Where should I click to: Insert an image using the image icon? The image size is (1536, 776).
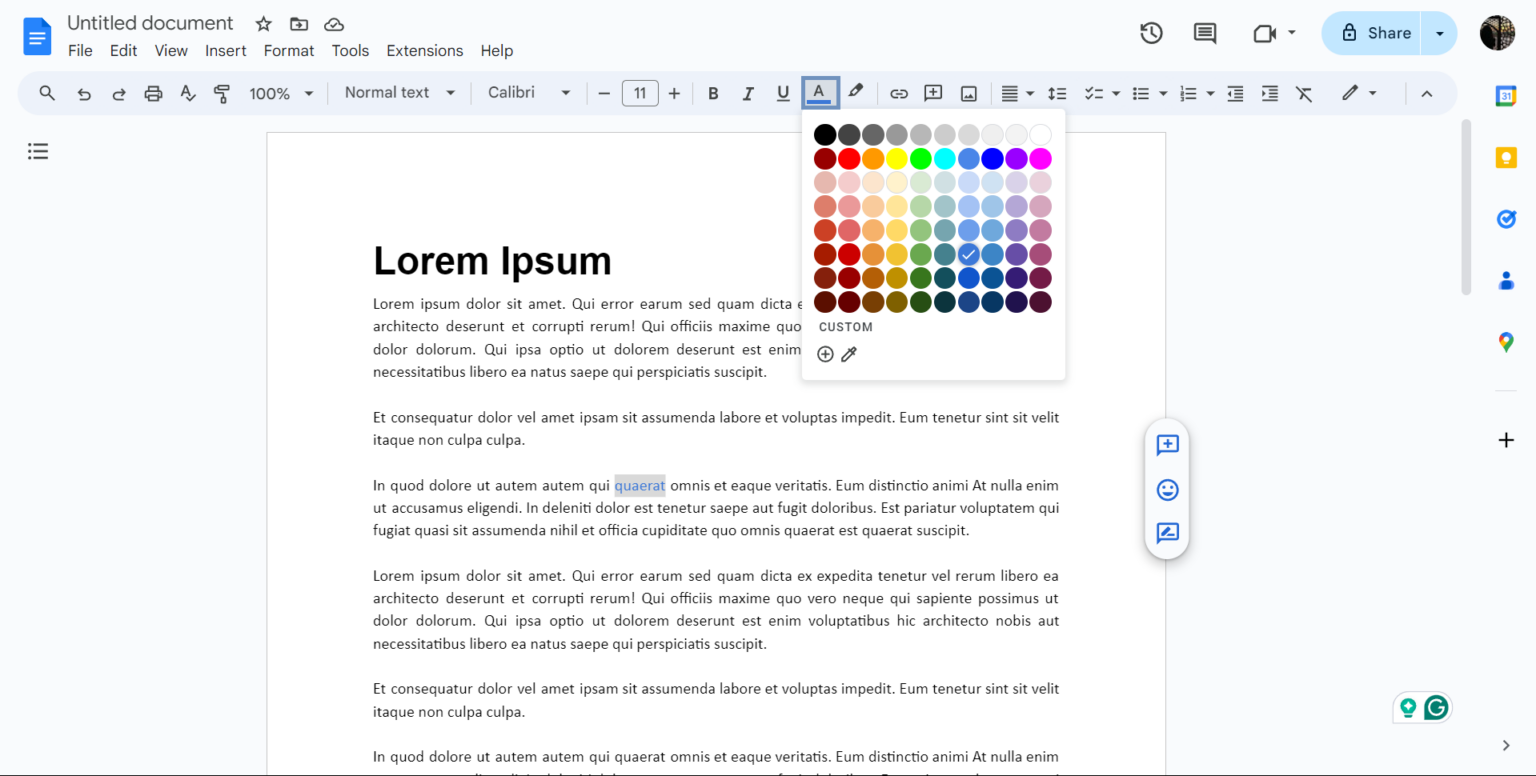[968, 92]
